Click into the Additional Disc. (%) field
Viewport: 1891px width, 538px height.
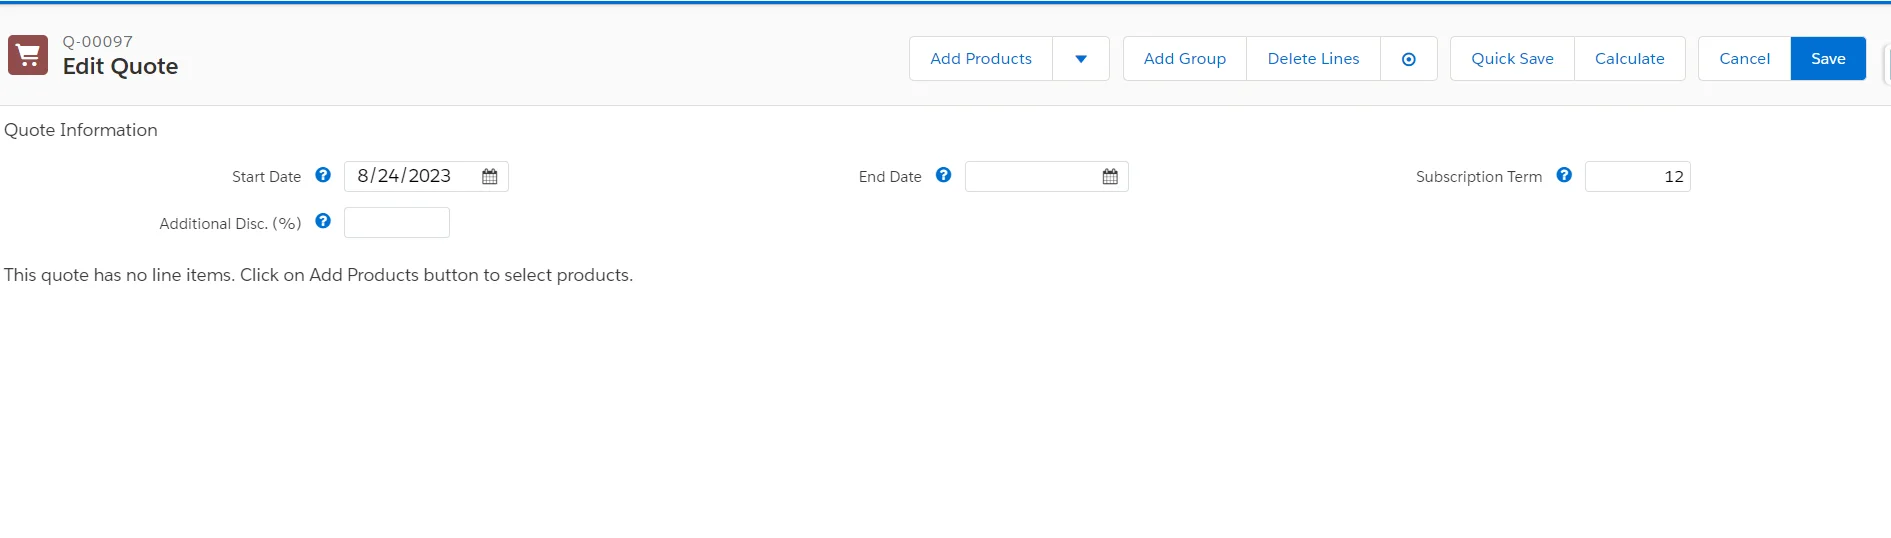coord(396,223)
